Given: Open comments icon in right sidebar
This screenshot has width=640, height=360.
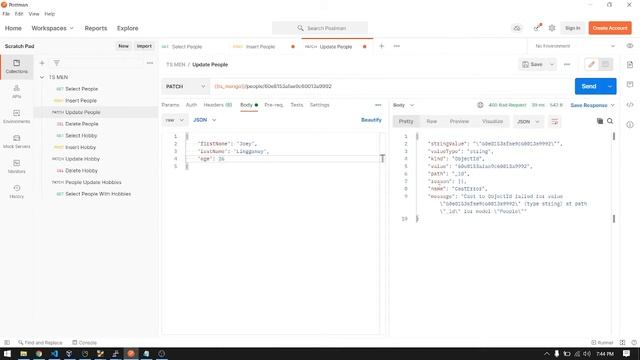Looking at the screenshot, I should [x=630, y=84].
